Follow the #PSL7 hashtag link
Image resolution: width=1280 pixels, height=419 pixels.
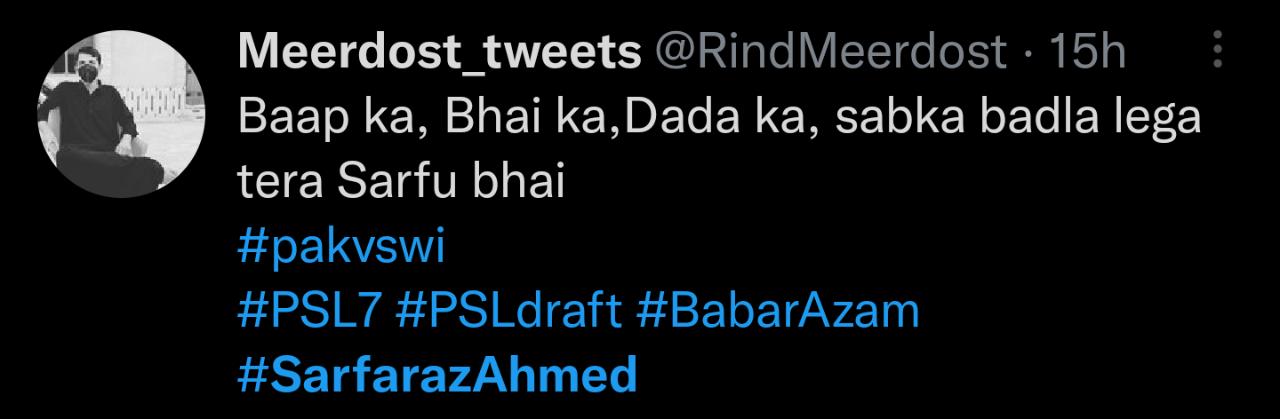pyautogui.click(x=310, y=313)
